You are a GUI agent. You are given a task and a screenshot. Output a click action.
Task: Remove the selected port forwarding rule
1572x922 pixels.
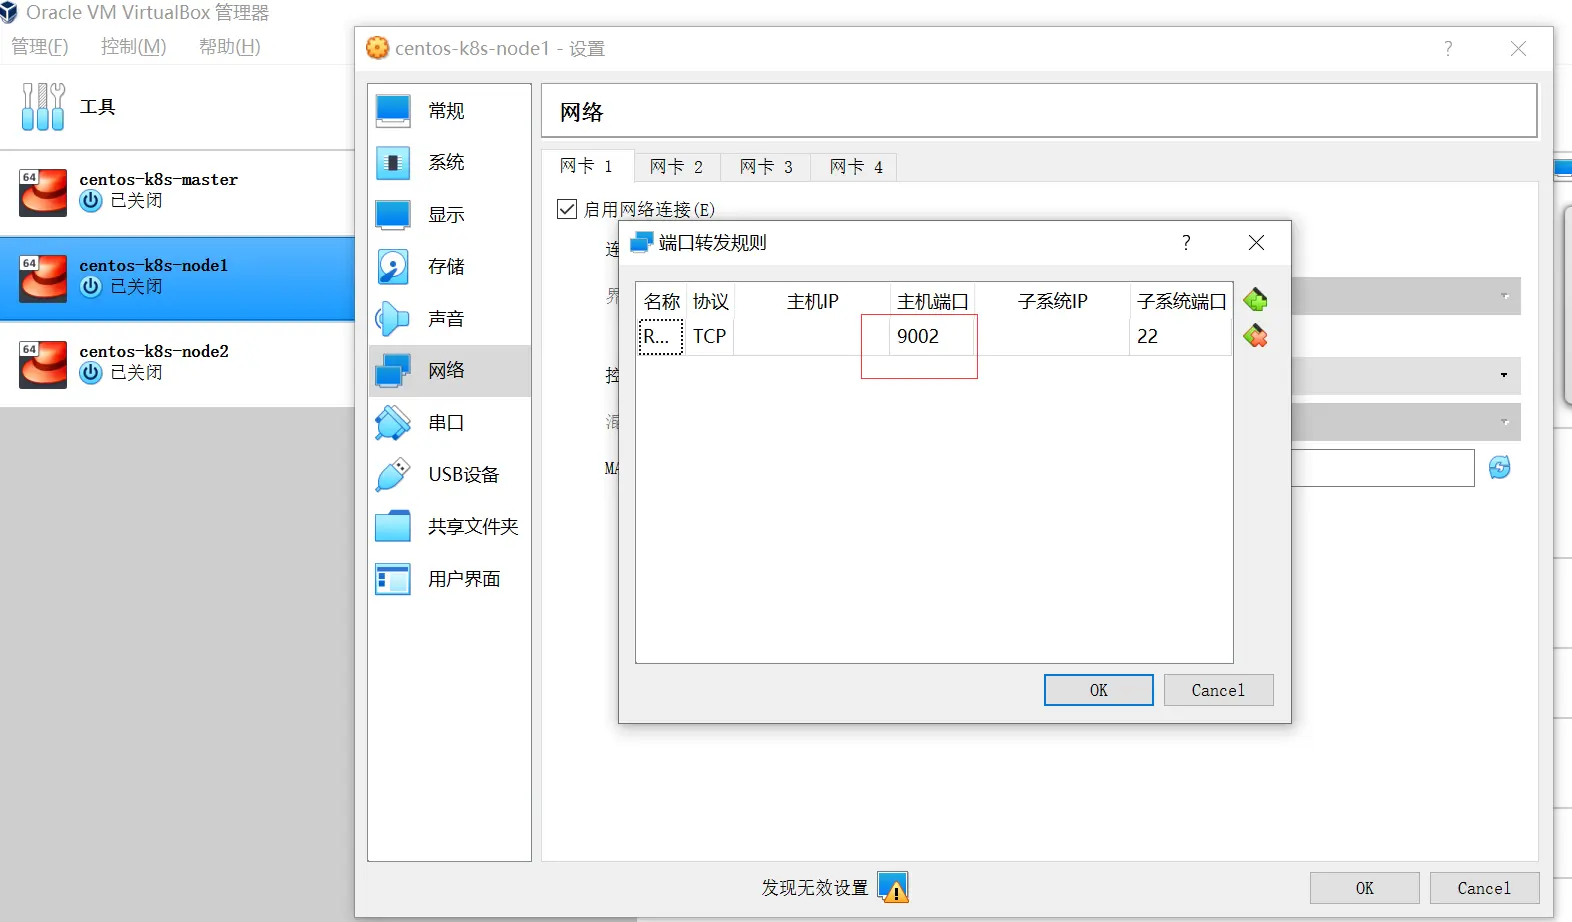[x=1255, y=336]
